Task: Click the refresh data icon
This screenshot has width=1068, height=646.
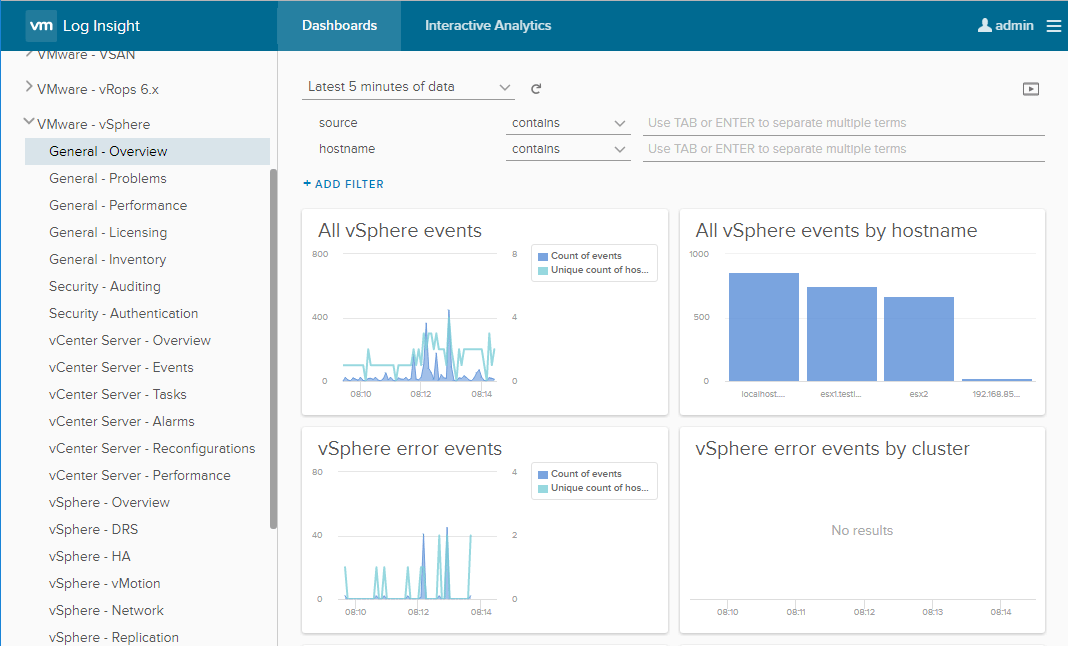Action: [536, 88]
